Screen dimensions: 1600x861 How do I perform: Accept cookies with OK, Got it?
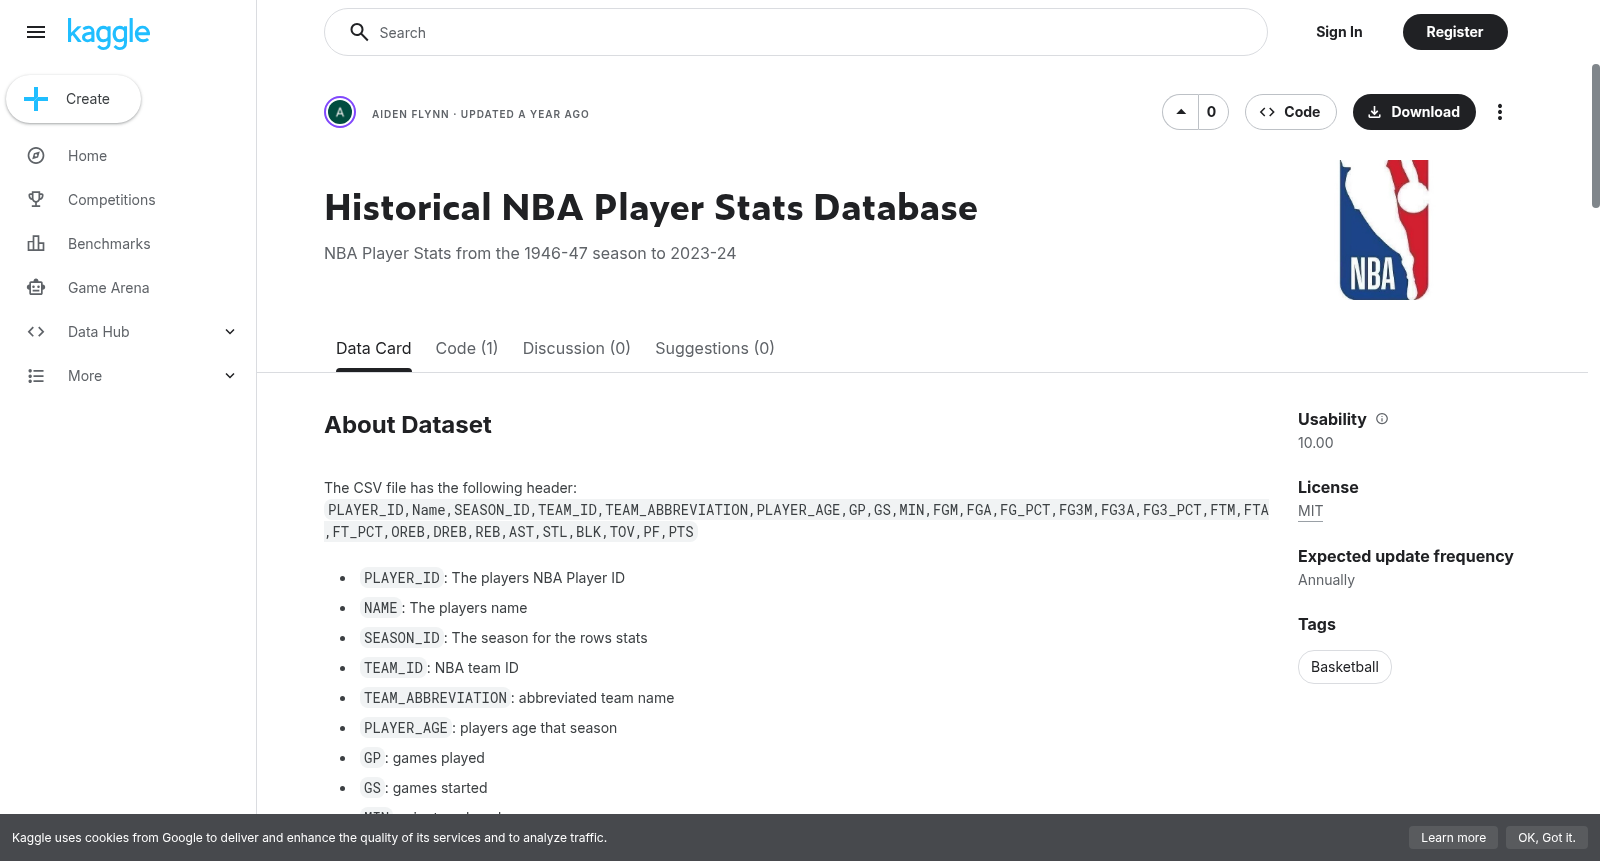[x=1546, y=838]
